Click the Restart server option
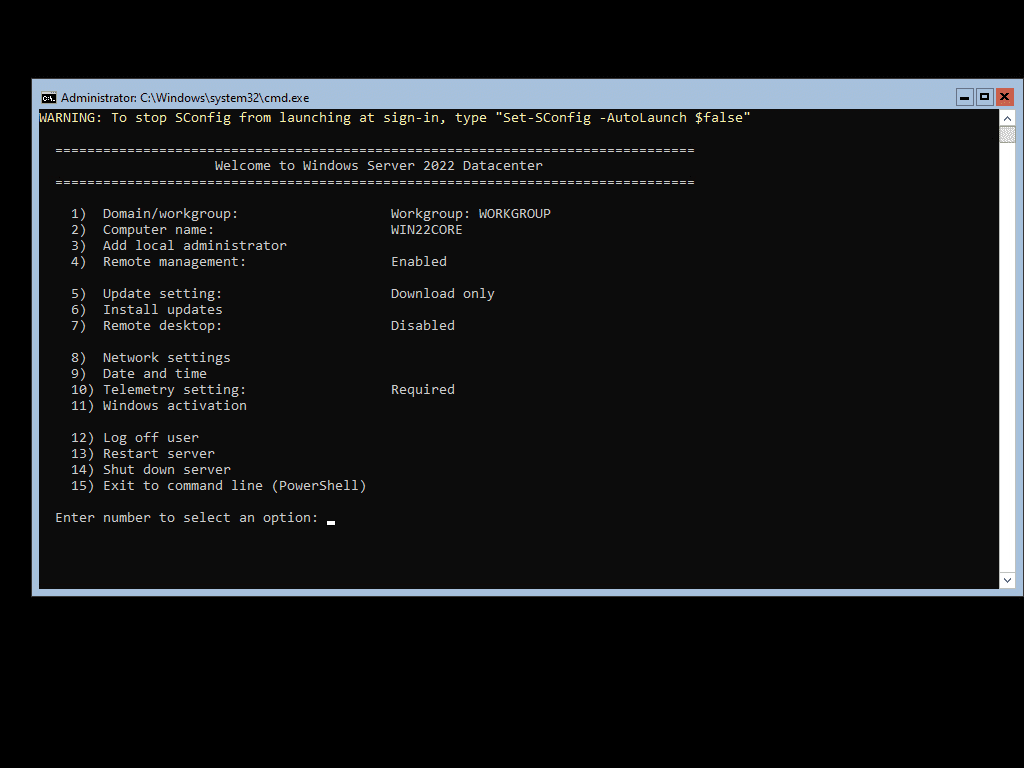This screenshot has height=768, width=1024. pos(158,453)
